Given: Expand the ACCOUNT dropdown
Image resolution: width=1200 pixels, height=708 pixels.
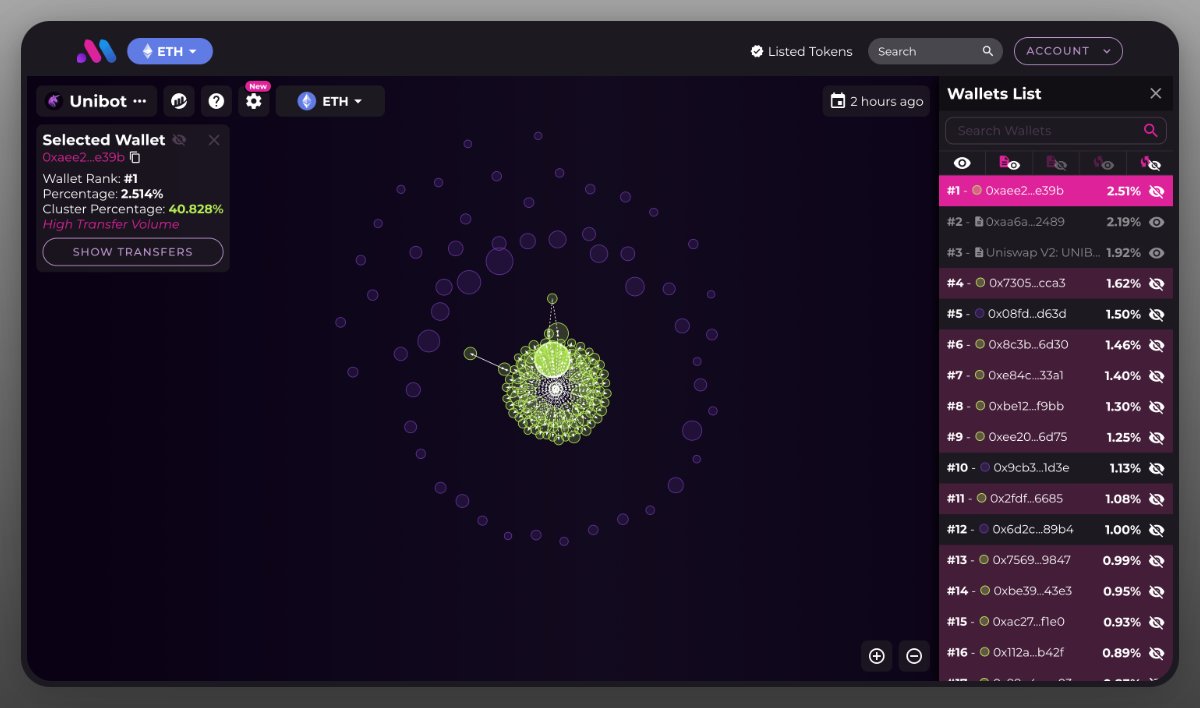Looking at the screenshot, I should tap(1068, 51).
